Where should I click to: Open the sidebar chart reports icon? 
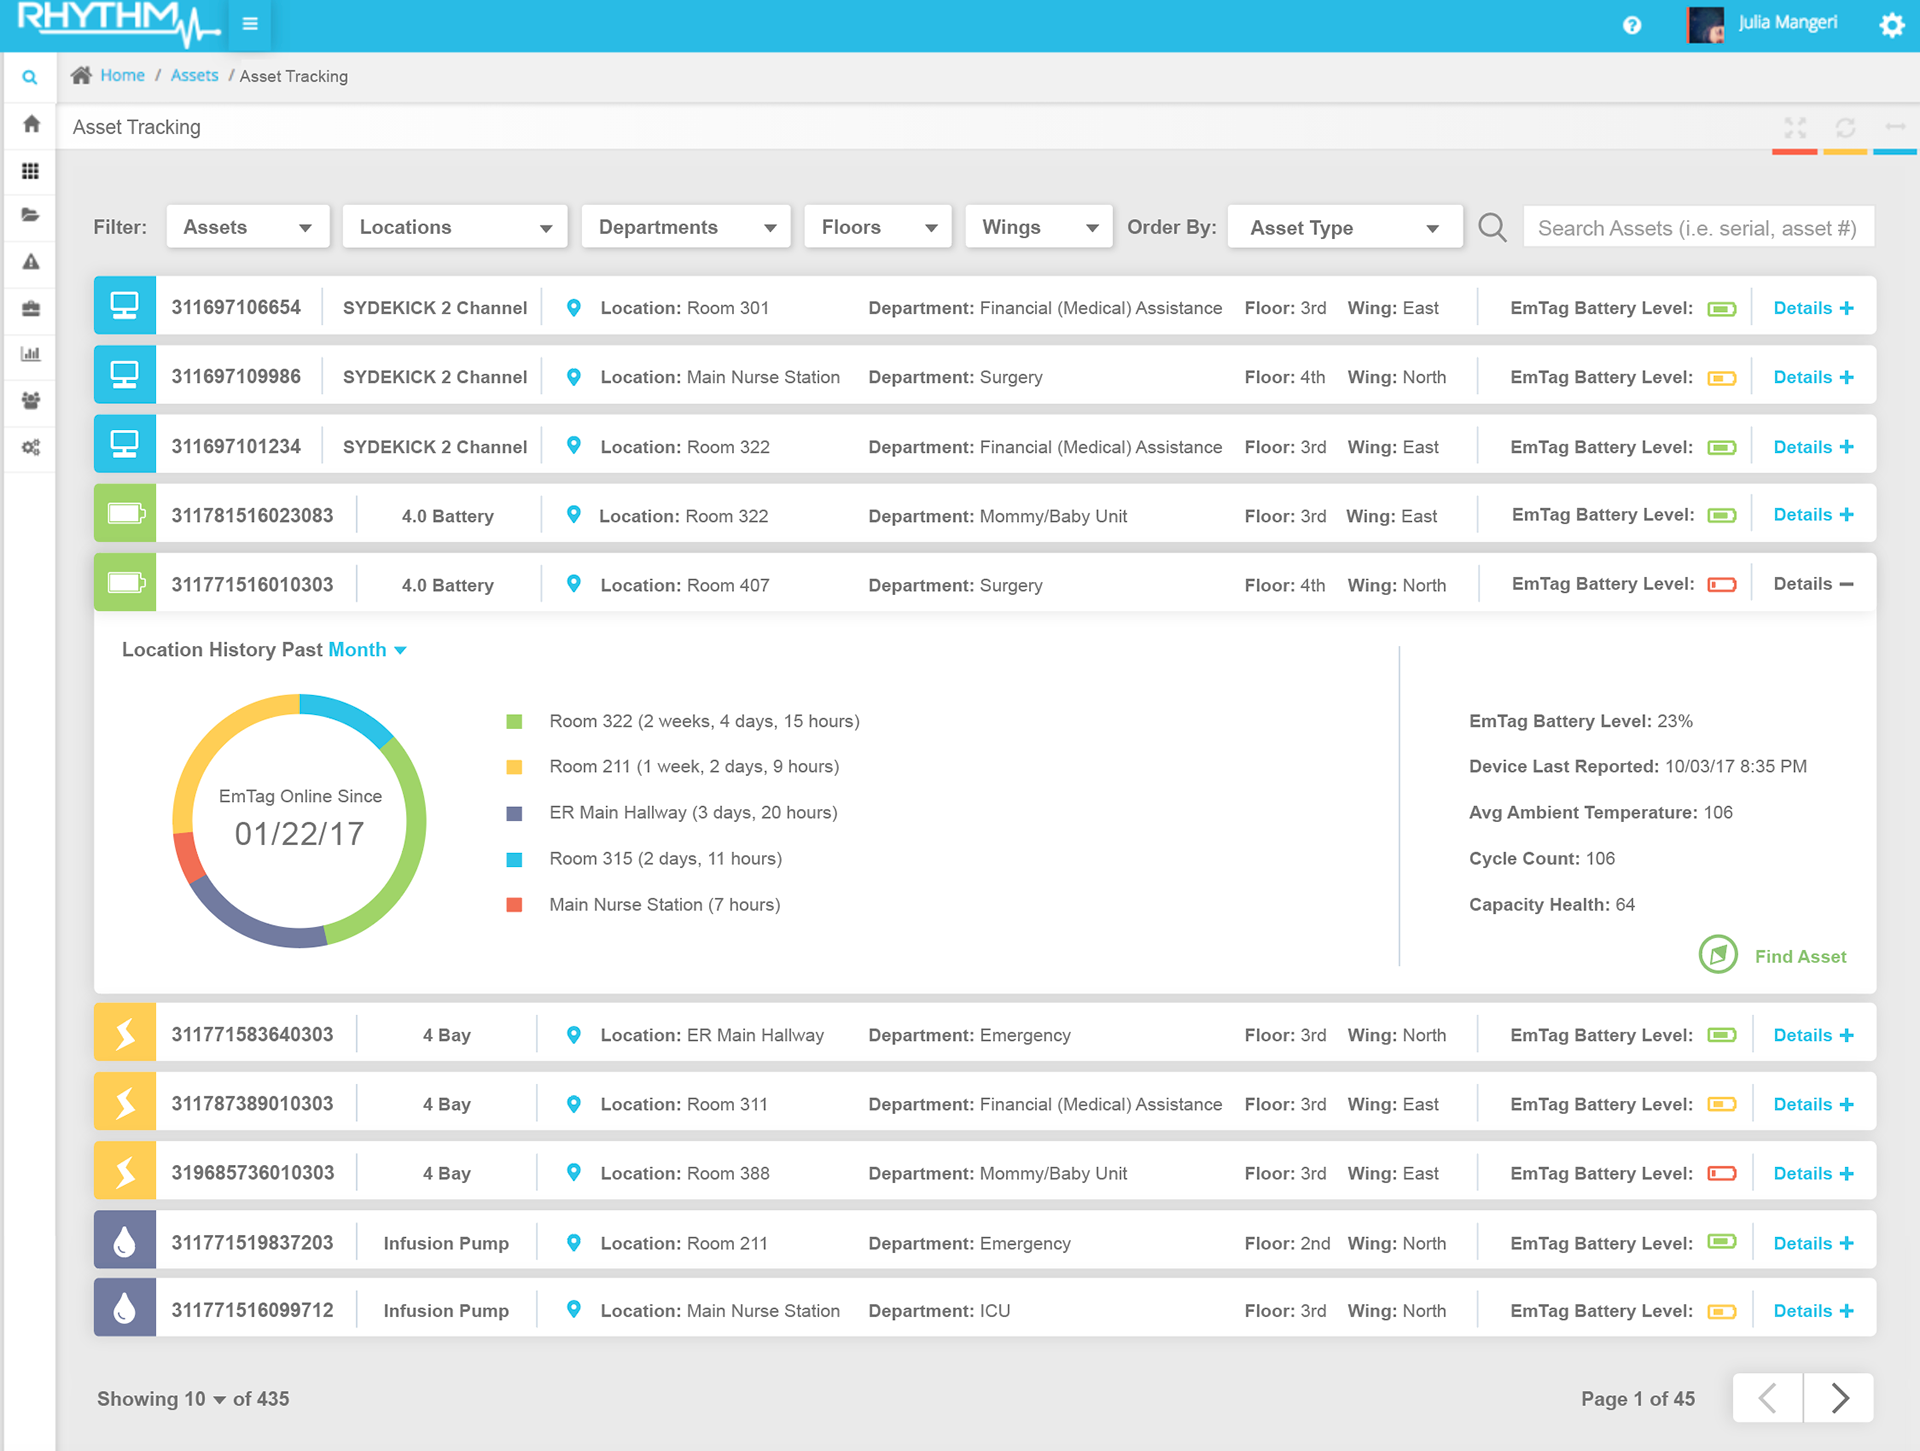coord(30,354)
